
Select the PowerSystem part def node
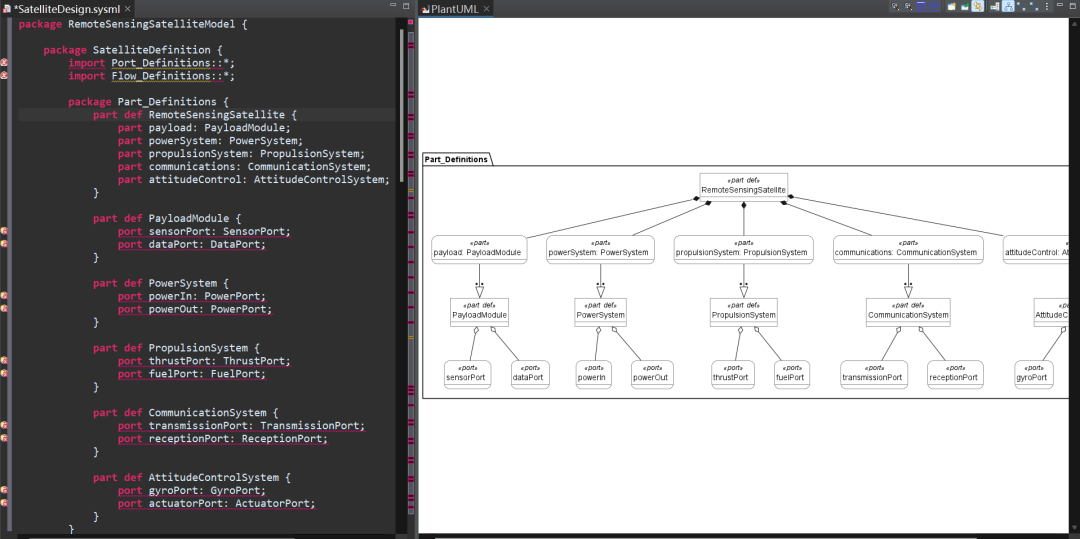click(601, 312)
